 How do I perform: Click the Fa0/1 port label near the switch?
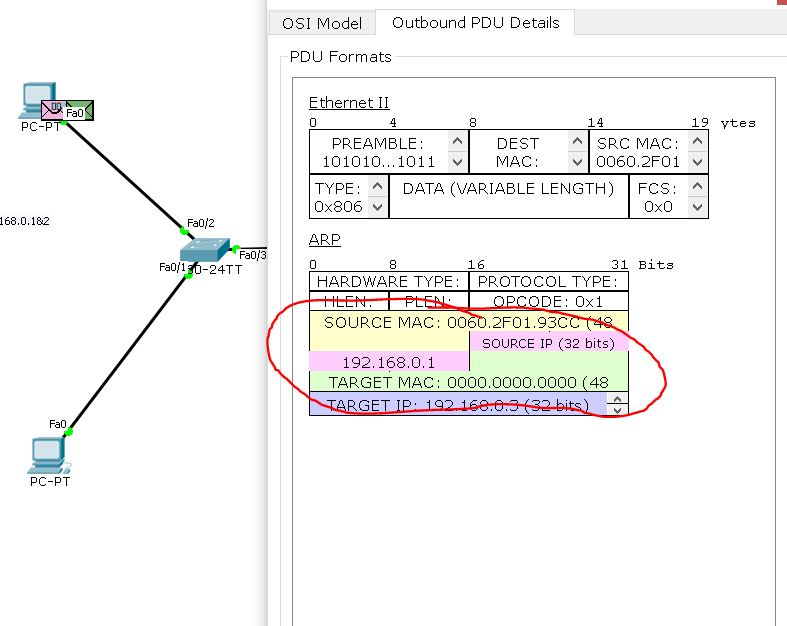coord(173,267)
